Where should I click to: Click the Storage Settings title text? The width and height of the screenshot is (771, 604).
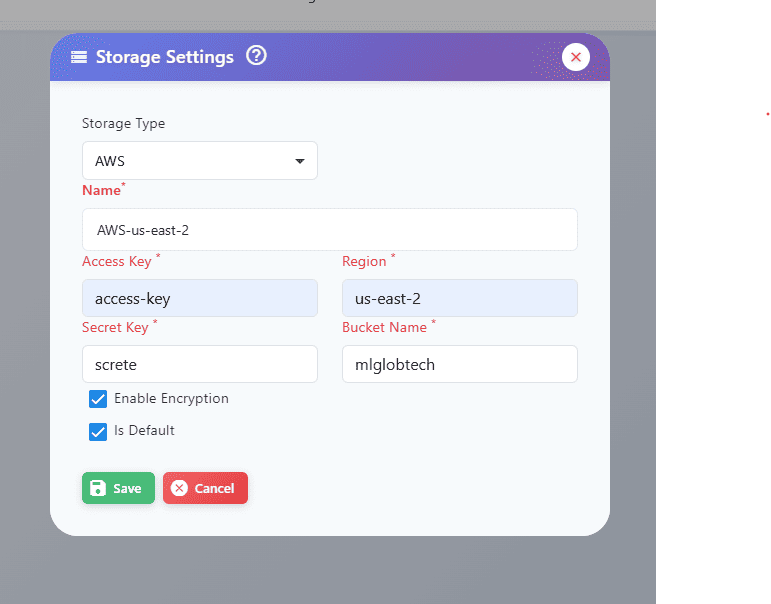coord(165,57)
